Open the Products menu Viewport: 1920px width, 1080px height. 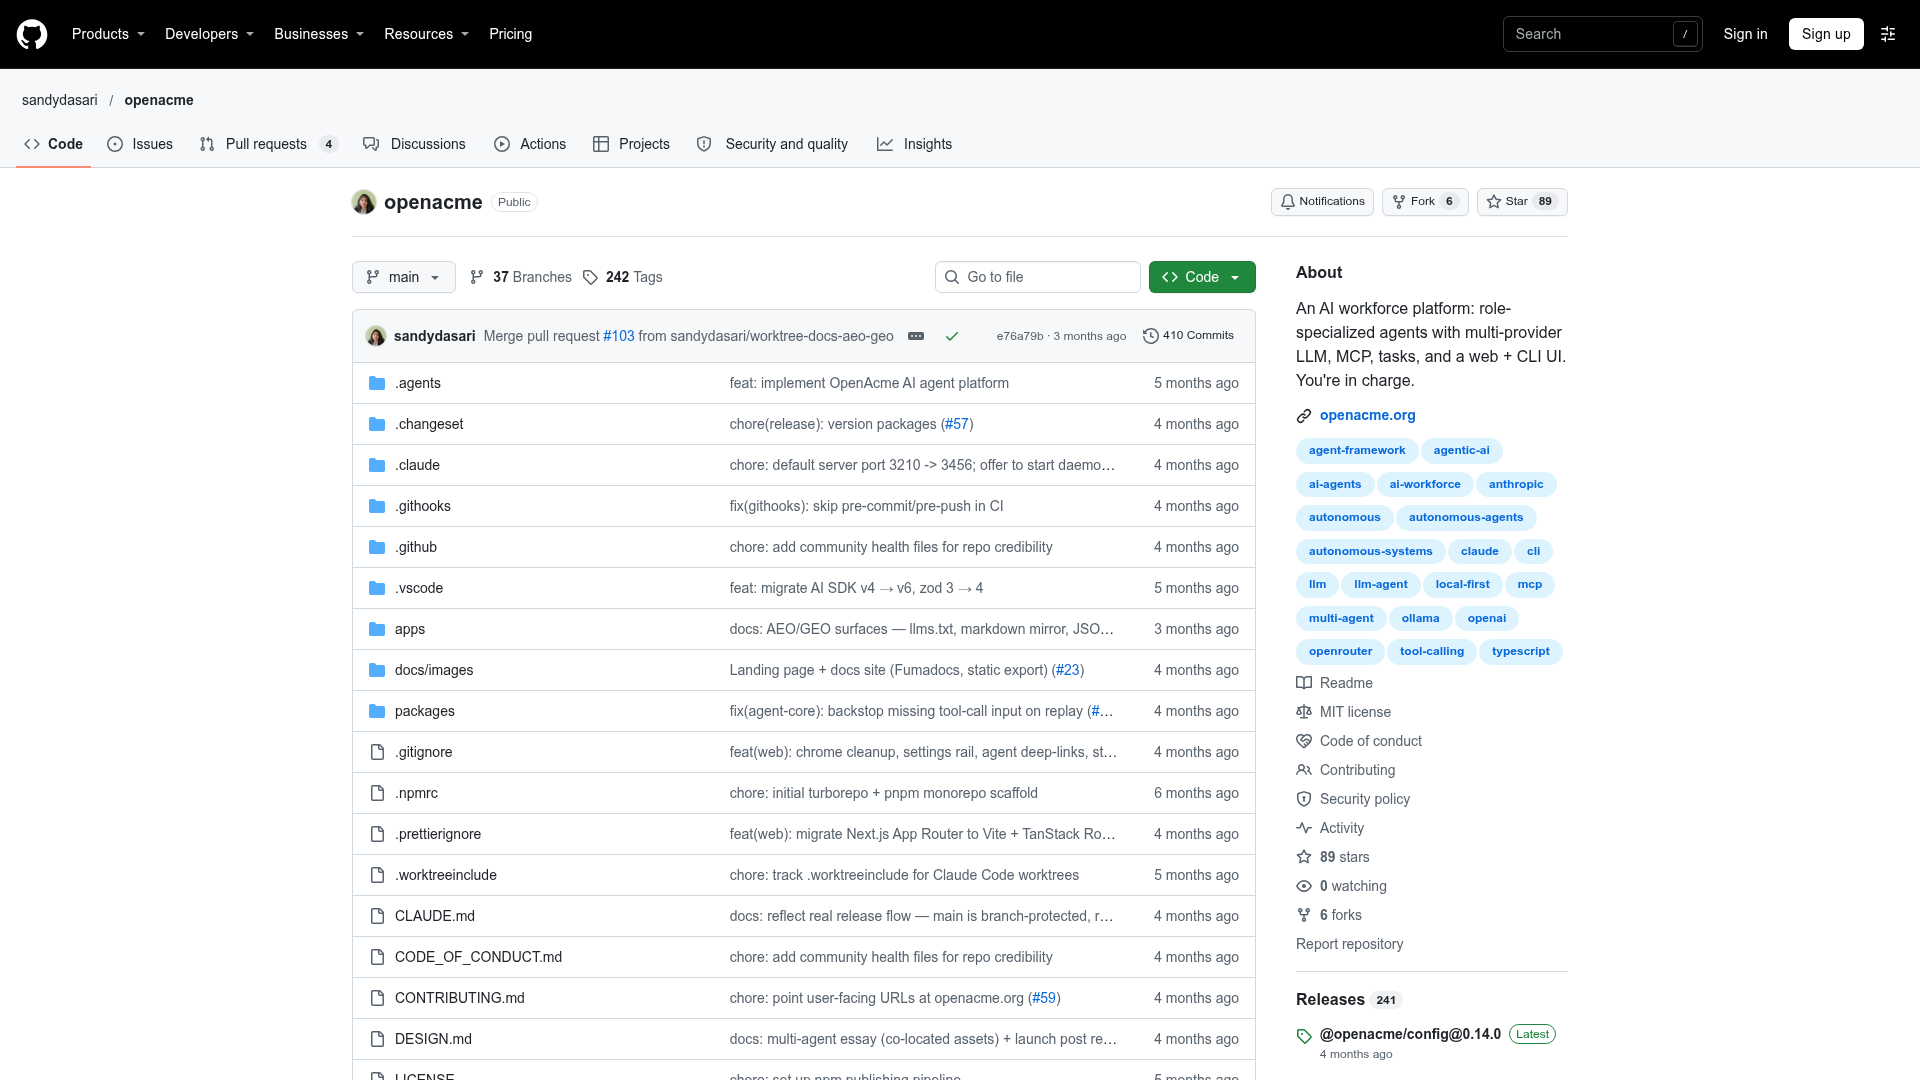click(x=108, y=34)
